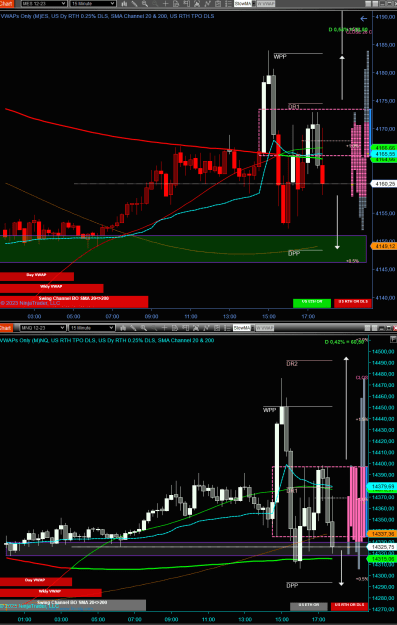Select Chart tab of the MES window

point(7,4)
